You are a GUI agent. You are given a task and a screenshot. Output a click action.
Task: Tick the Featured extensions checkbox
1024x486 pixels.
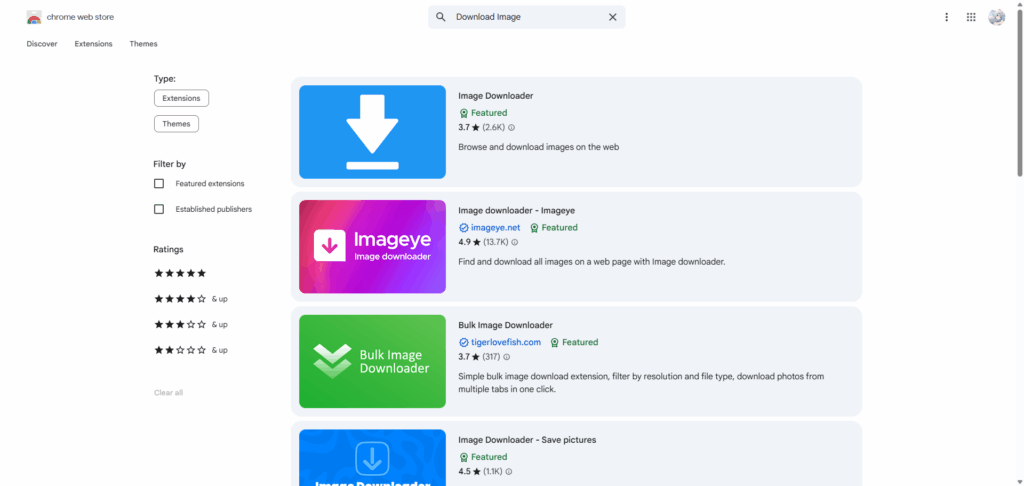click(x=159, y=184)
